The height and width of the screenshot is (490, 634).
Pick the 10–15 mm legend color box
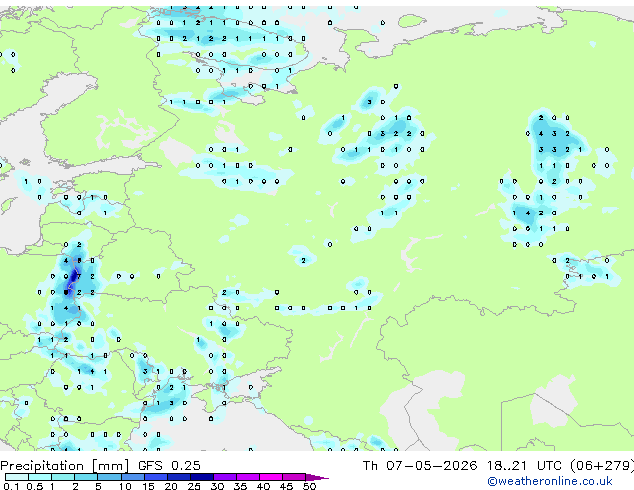132,477
